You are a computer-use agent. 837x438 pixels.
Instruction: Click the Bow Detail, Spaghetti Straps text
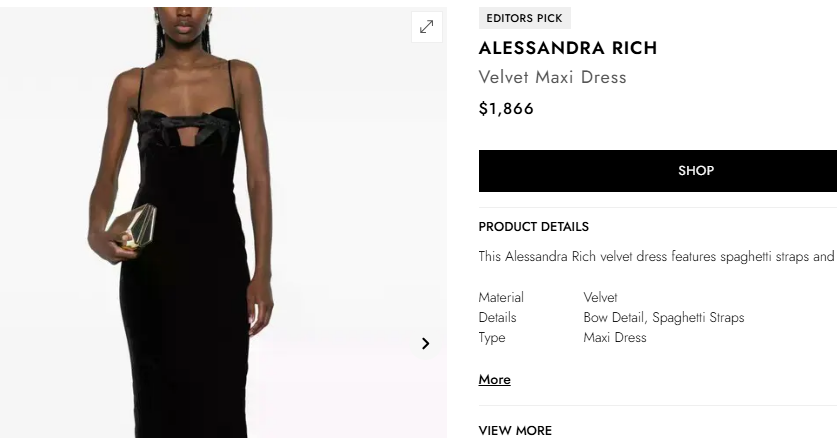click(663, 318)
